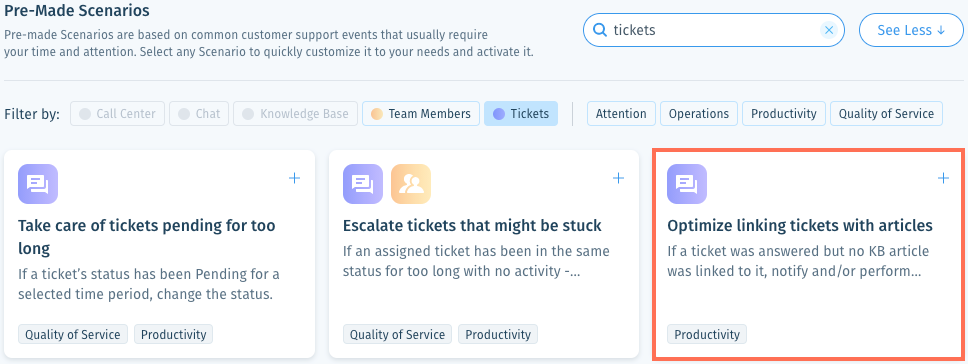Image resolution: width=968 pixels, height=364 pixels.
Task: Clear the search field with the X icon
Action: tap(829, 30)
